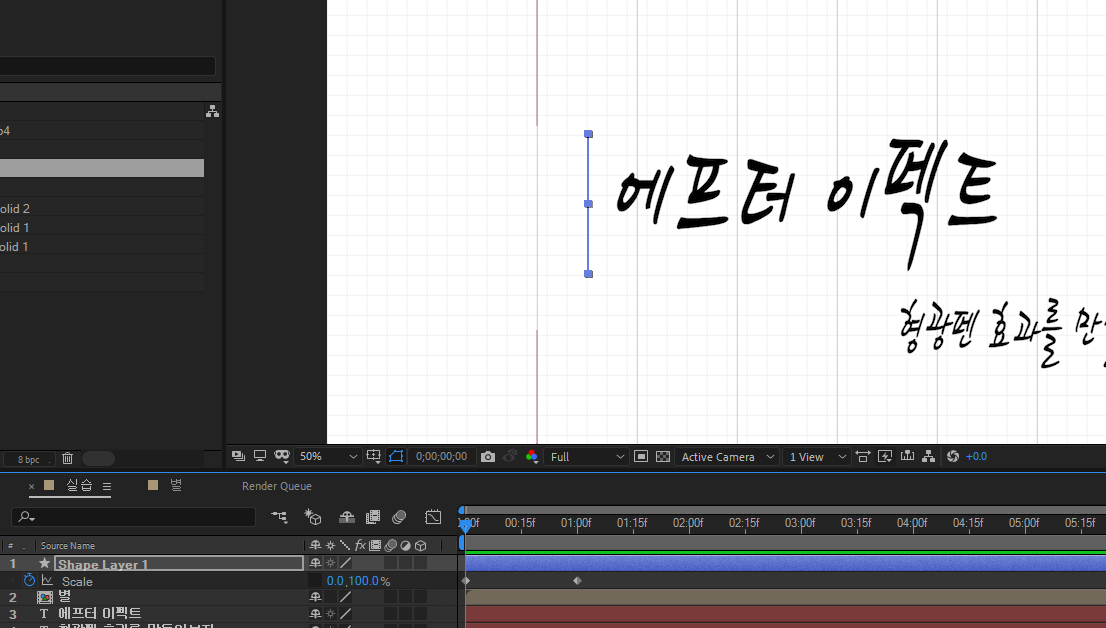The image size is (1106, 628).
Task: Delete selected item with trash icon
Action: tap(68, 458)
